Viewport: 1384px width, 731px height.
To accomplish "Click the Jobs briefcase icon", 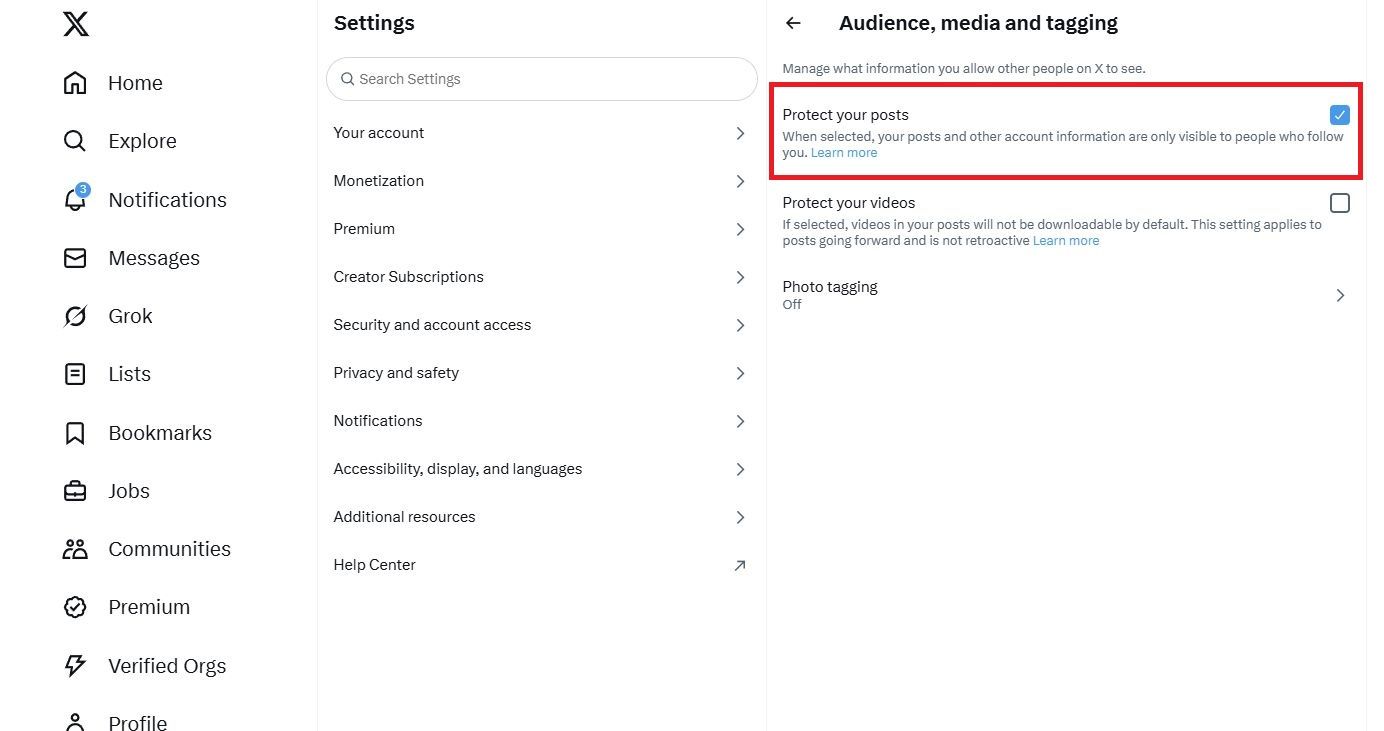I will coord(75,491).
